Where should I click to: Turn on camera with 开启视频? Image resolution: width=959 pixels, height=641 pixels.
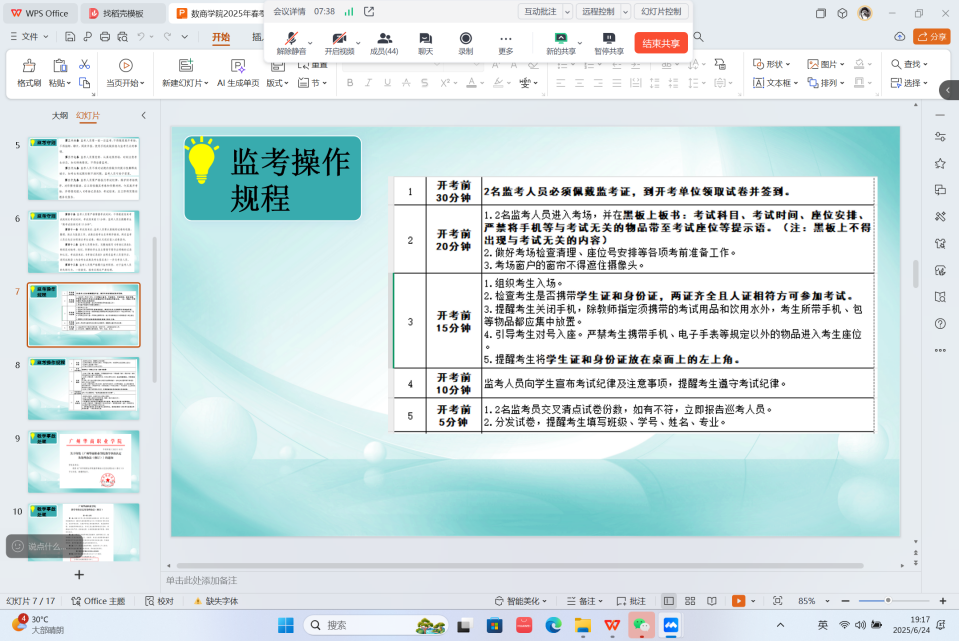pyautogui.click(x=339, y=38)
